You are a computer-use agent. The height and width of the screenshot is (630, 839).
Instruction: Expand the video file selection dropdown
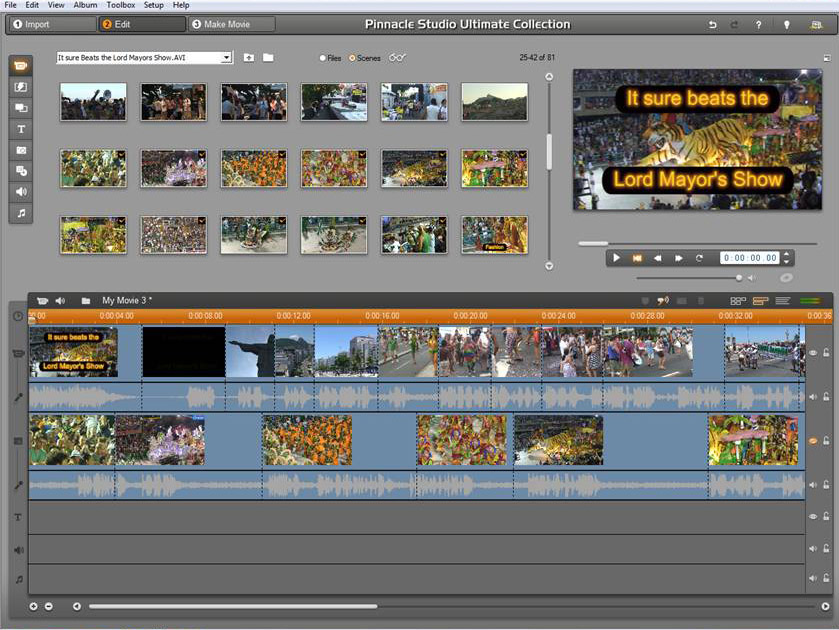(226, 58)
